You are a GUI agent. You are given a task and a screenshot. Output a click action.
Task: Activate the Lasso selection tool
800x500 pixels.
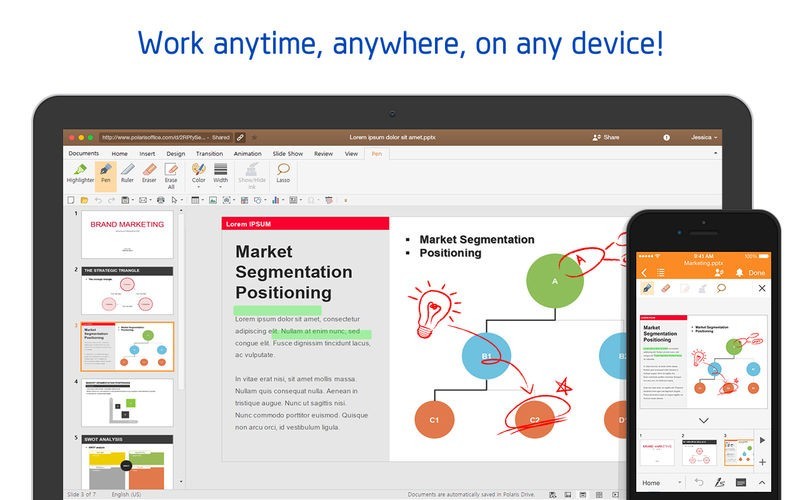tap(283, 173)
